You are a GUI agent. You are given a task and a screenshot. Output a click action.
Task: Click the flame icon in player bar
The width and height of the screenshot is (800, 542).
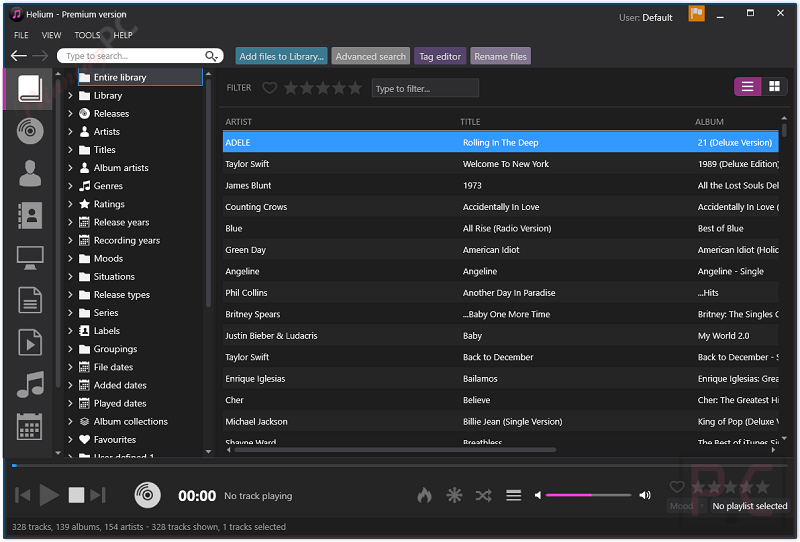tap(424, 495)
